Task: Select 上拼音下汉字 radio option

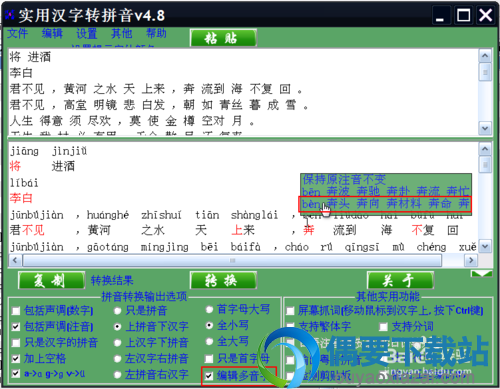Action: click(x=117, y=327)
